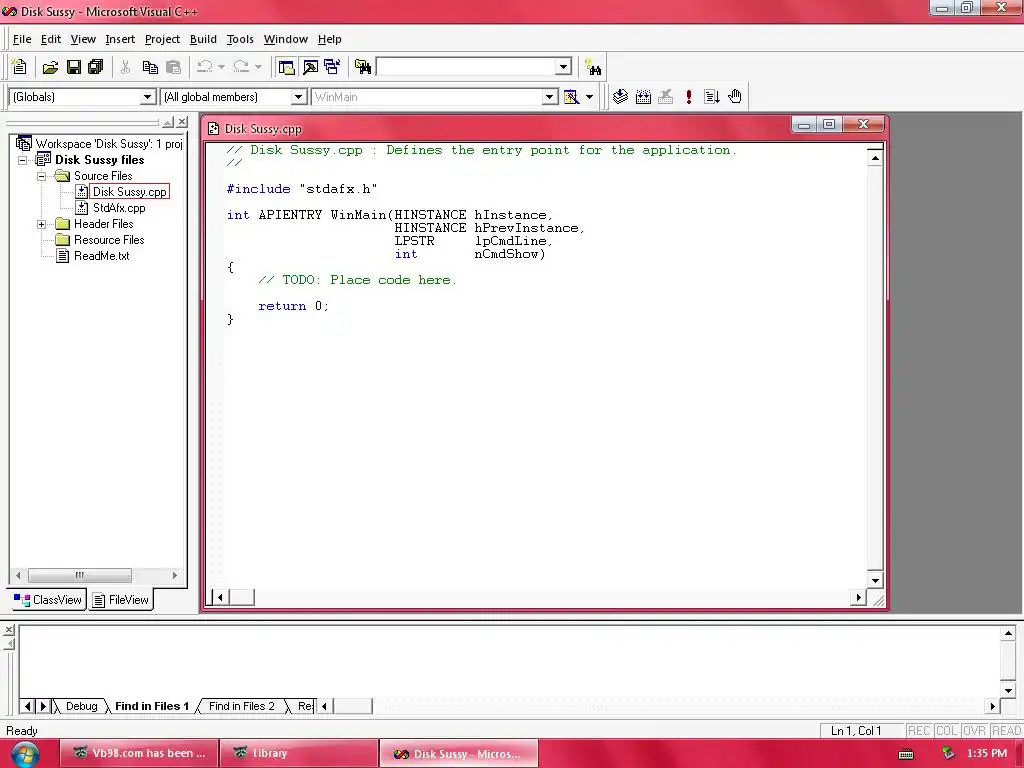1024x768 pixels.
Task: Click the workspace panel horizontal scrollbar thumb
Action: pos(80,575)
